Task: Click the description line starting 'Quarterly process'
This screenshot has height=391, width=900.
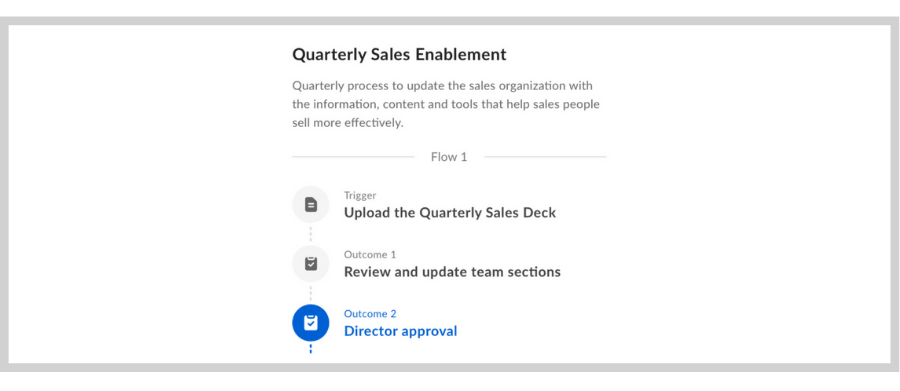Action: click(443, 86)
